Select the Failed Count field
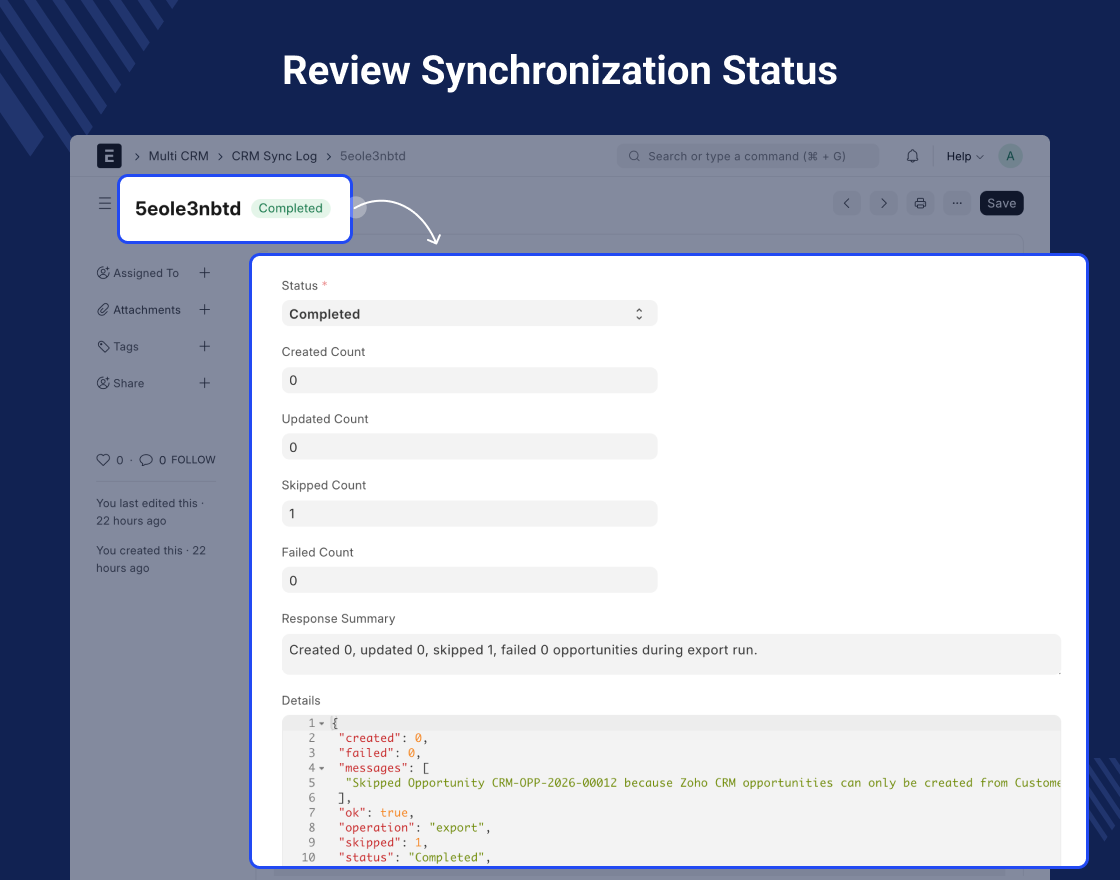The width and height of the screenshot is (1120, 880). [469, 580]
